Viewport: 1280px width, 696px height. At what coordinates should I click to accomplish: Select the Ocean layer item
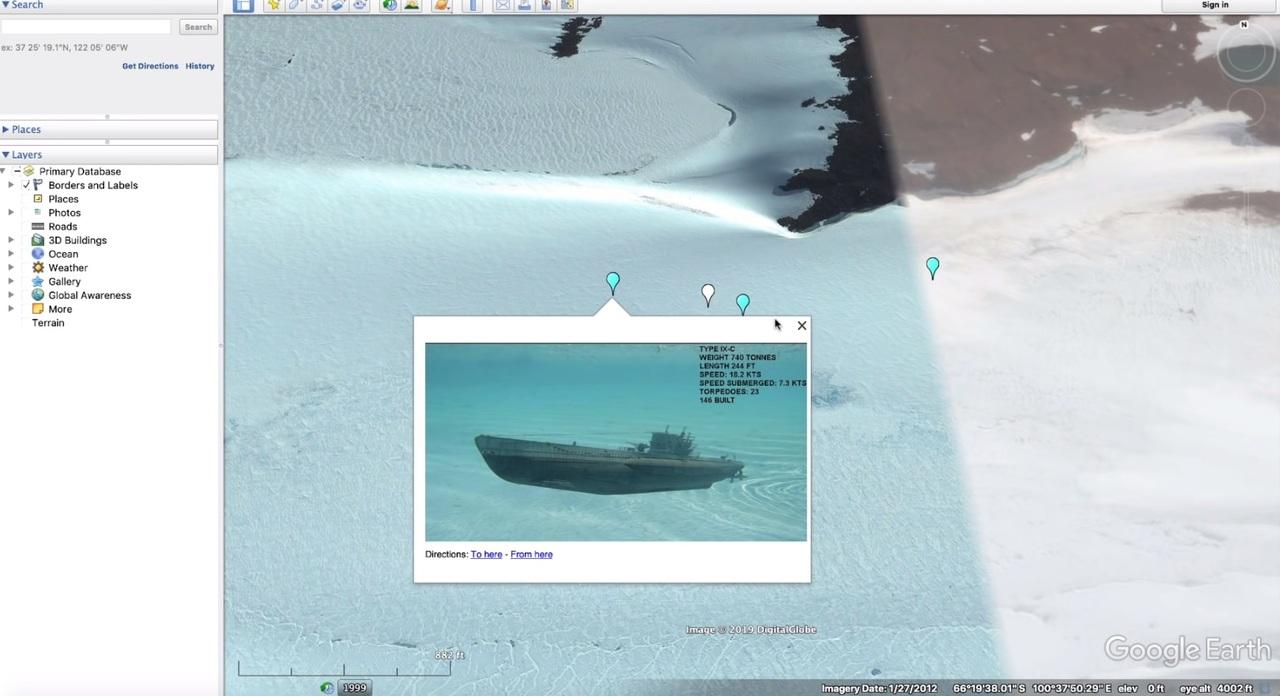62,254
